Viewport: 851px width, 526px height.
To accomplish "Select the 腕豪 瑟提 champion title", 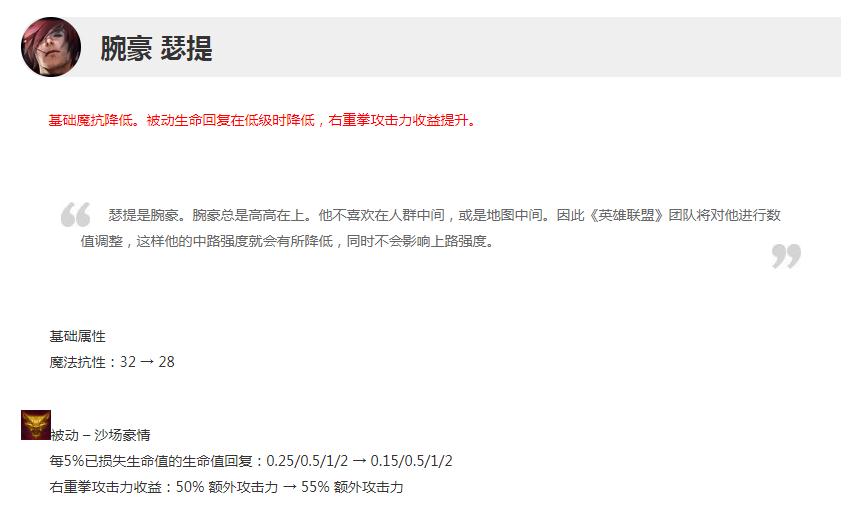I will tap(156, 48).
